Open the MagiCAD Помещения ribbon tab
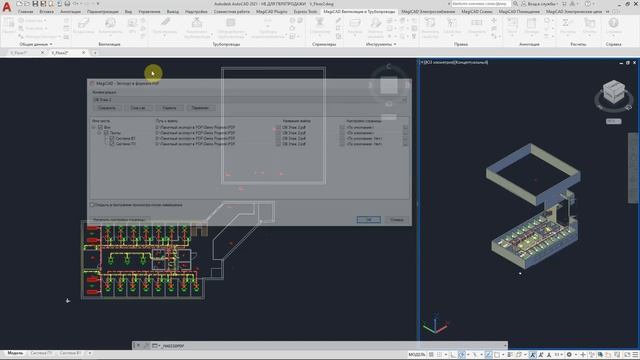The image size is (640, 360). click(x=519, y=12)
